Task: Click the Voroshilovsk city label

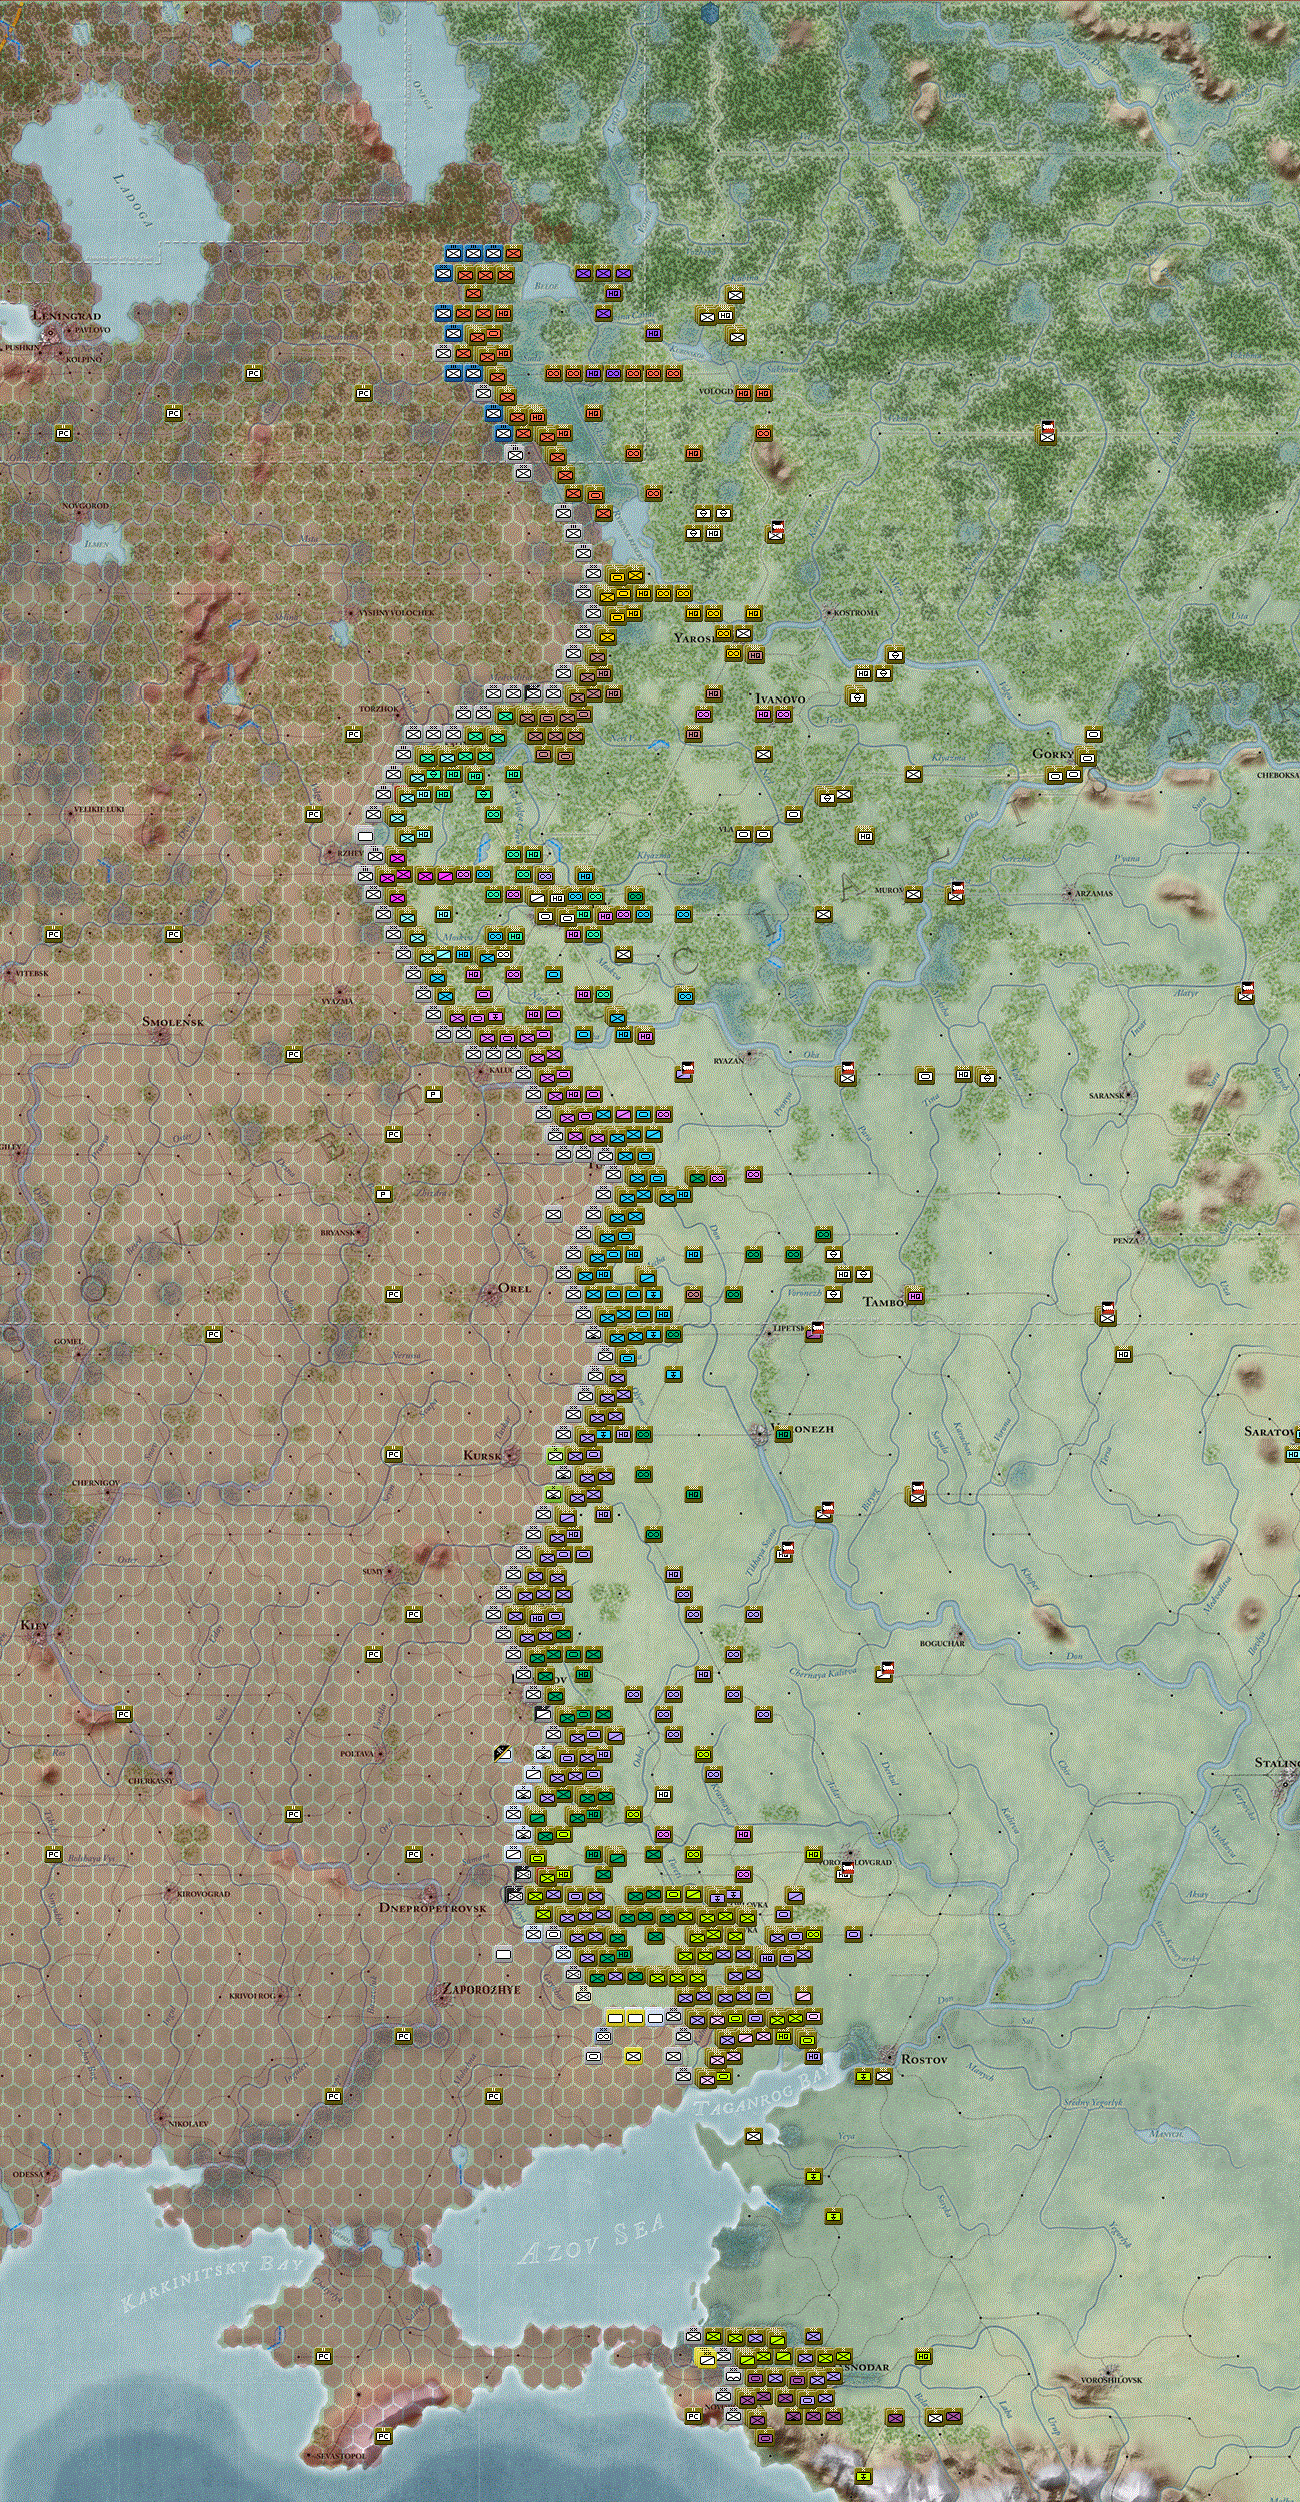Action: point(1111,2380)
